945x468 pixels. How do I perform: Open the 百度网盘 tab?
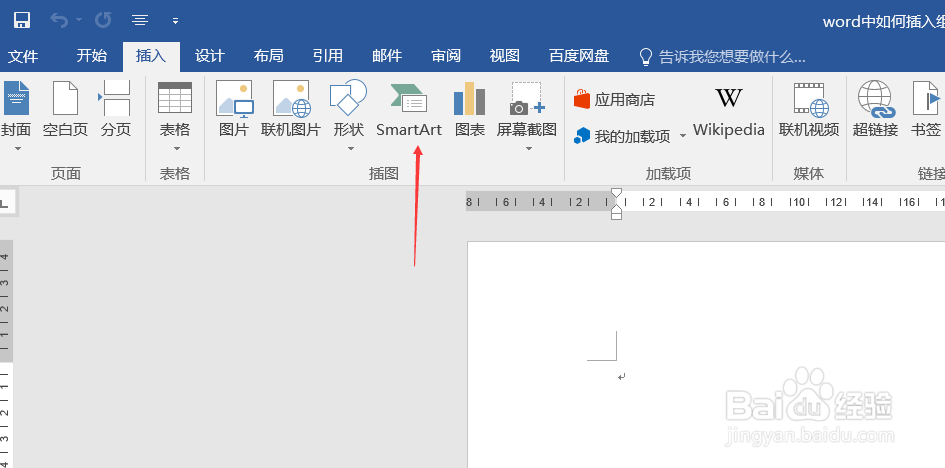[579, 56]
